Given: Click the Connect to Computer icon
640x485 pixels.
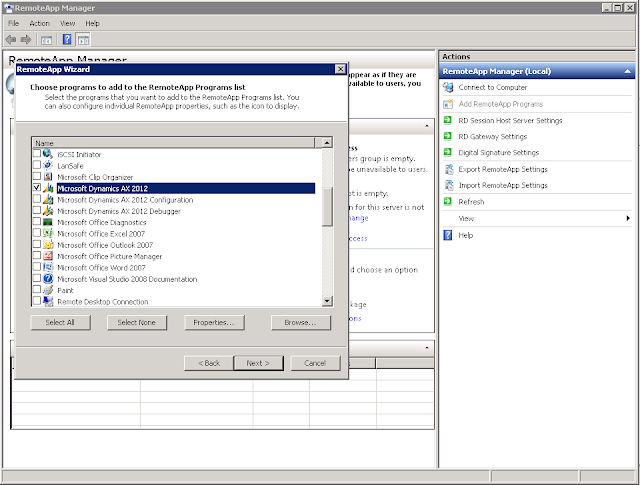Looking at the screenshot, I should 448,87.
